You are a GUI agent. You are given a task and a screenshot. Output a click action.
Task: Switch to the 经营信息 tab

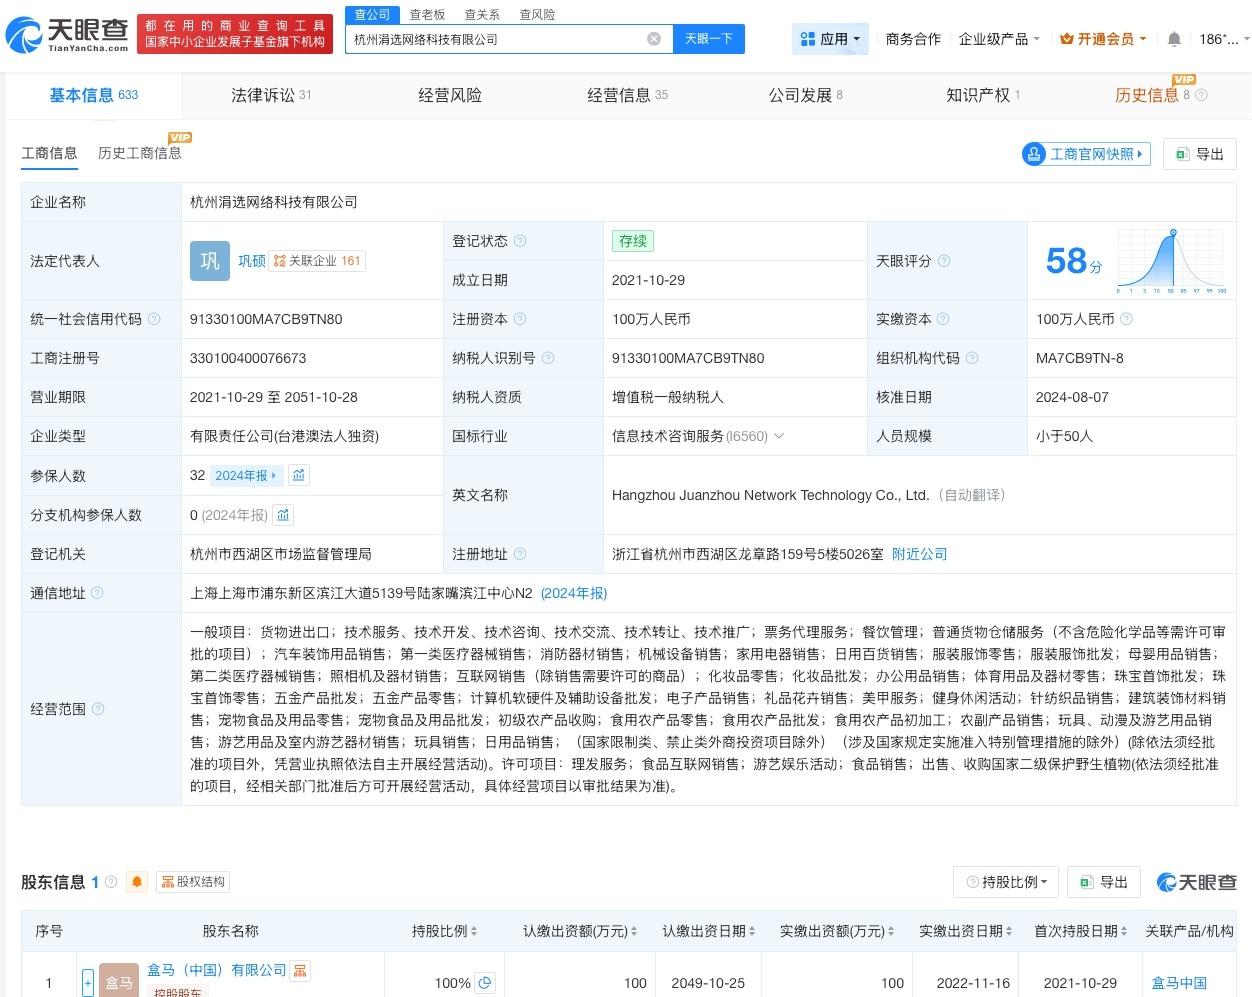(x=627, y=95)
